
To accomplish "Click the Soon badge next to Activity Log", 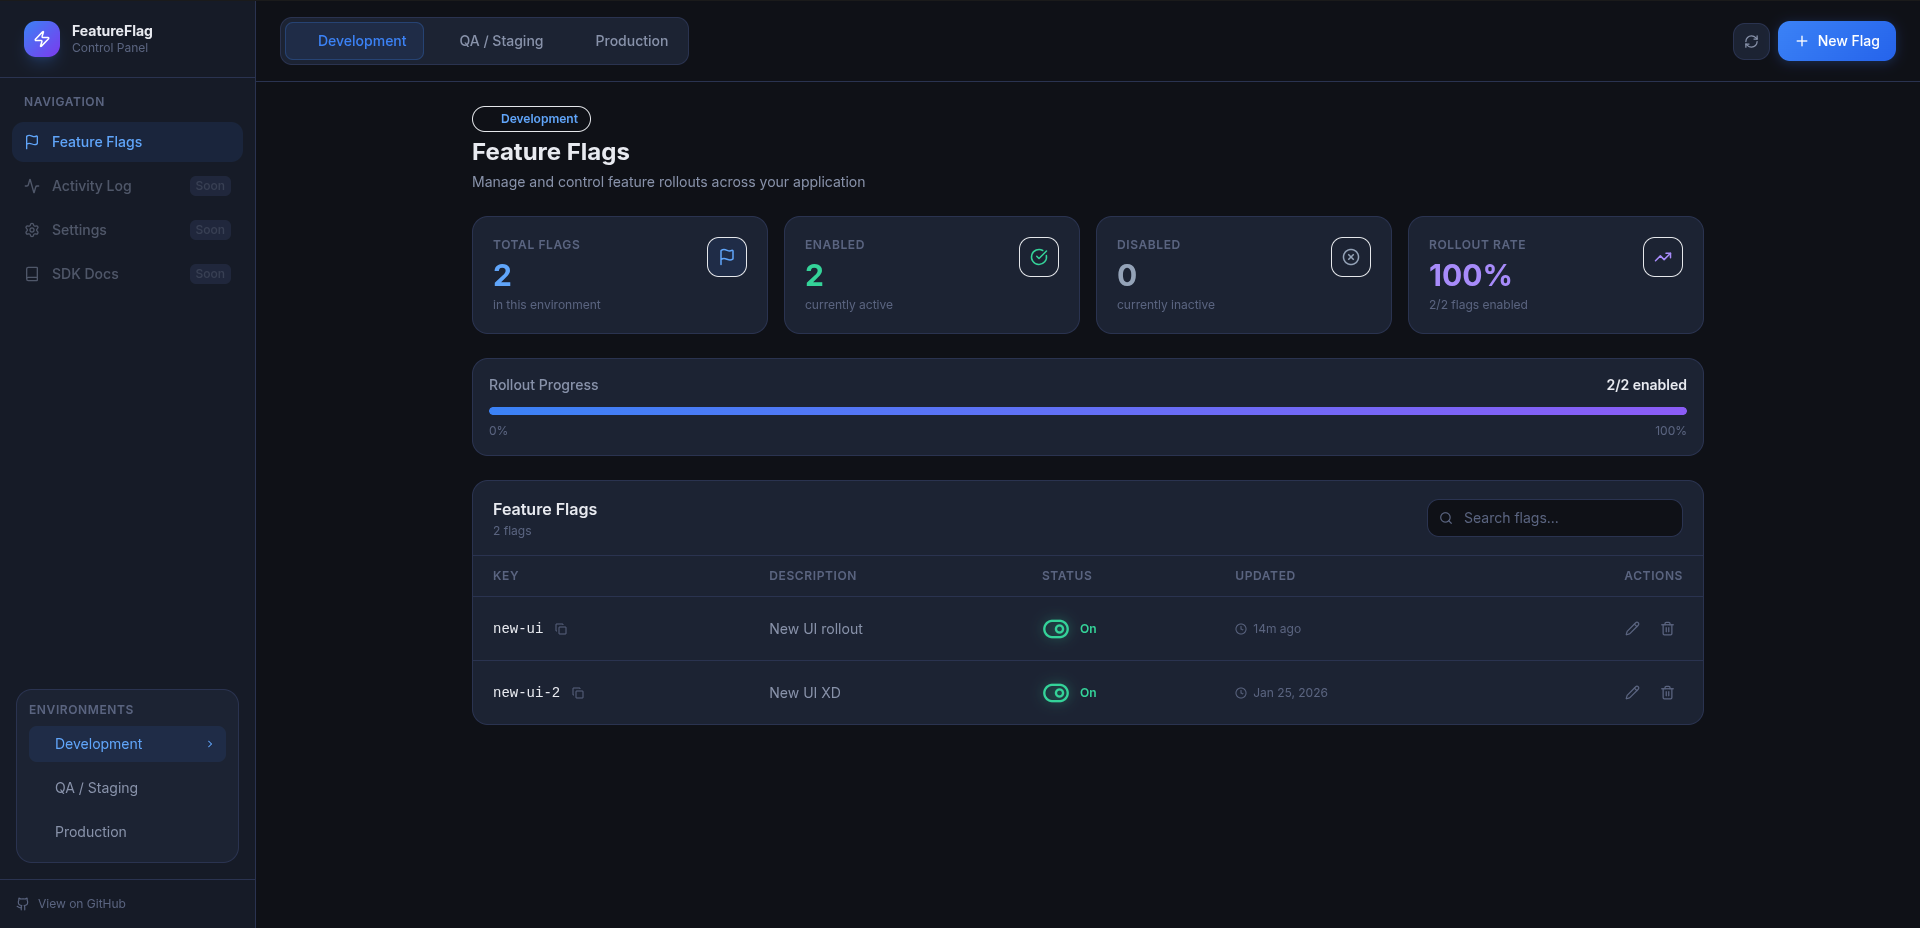I will coord(210,186).
